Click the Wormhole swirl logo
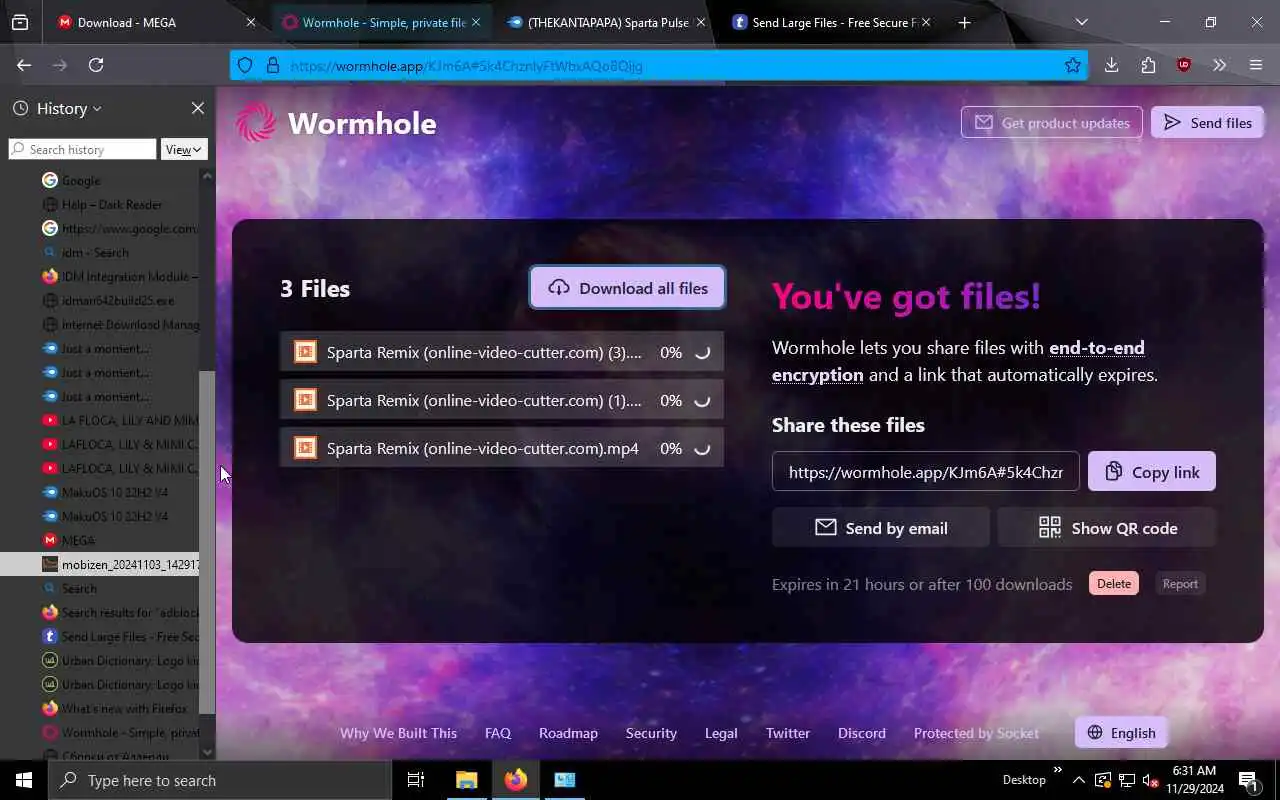 (x=255, y=123)
